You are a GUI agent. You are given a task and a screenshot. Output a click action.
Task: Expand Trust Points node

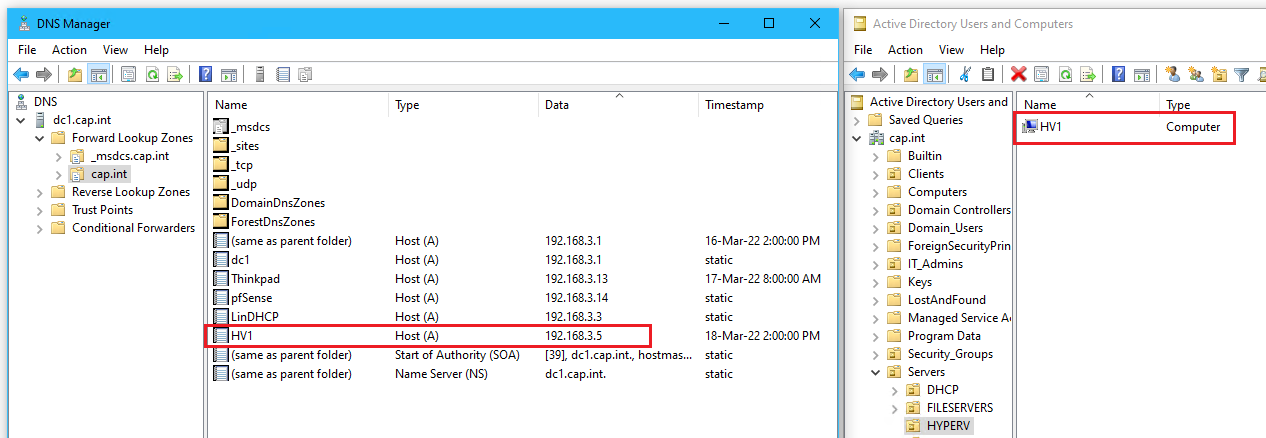(40, 210)
